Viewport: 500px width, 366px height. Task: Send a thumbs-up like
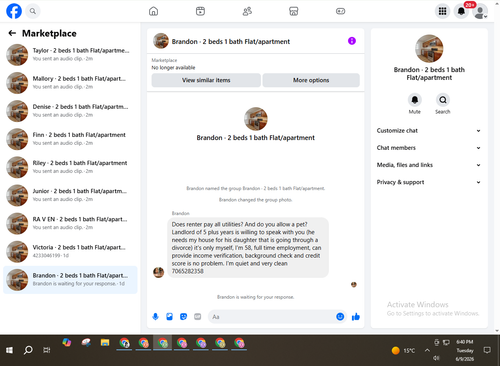356,317
